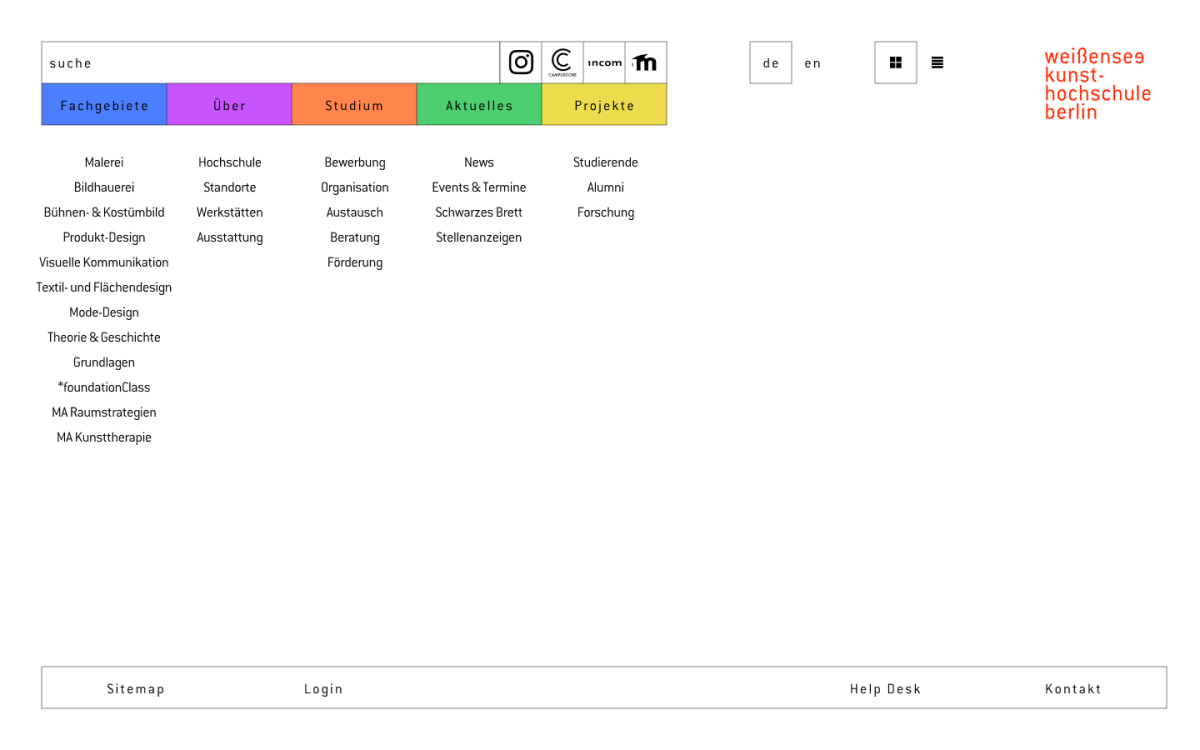1200x750 pixels.
Task: Open the incom platform icon
Action: point(604,62)
